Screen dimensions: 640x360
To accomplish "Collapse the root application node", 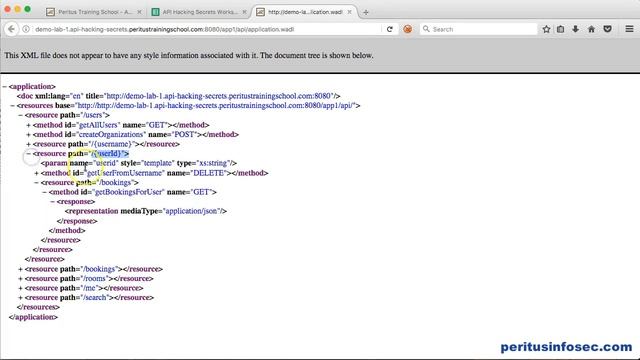I will (4, 87).
